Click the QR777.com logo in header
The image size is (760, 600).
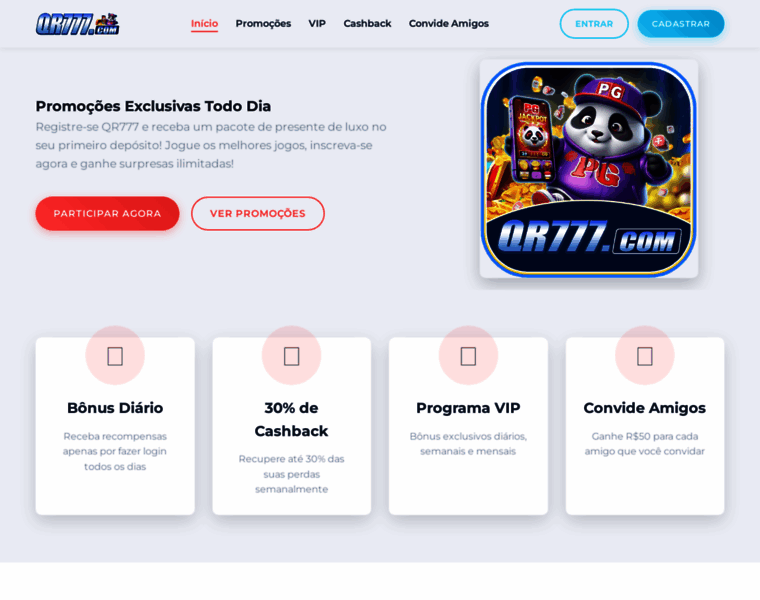tap(78, 24)
